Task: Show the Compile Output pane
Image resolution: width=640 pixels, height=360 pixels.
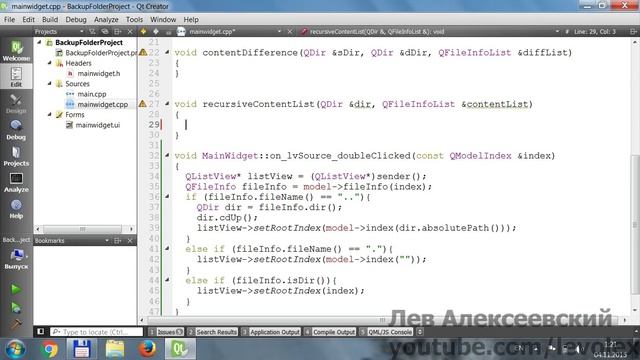Action: tap(330, 332)
